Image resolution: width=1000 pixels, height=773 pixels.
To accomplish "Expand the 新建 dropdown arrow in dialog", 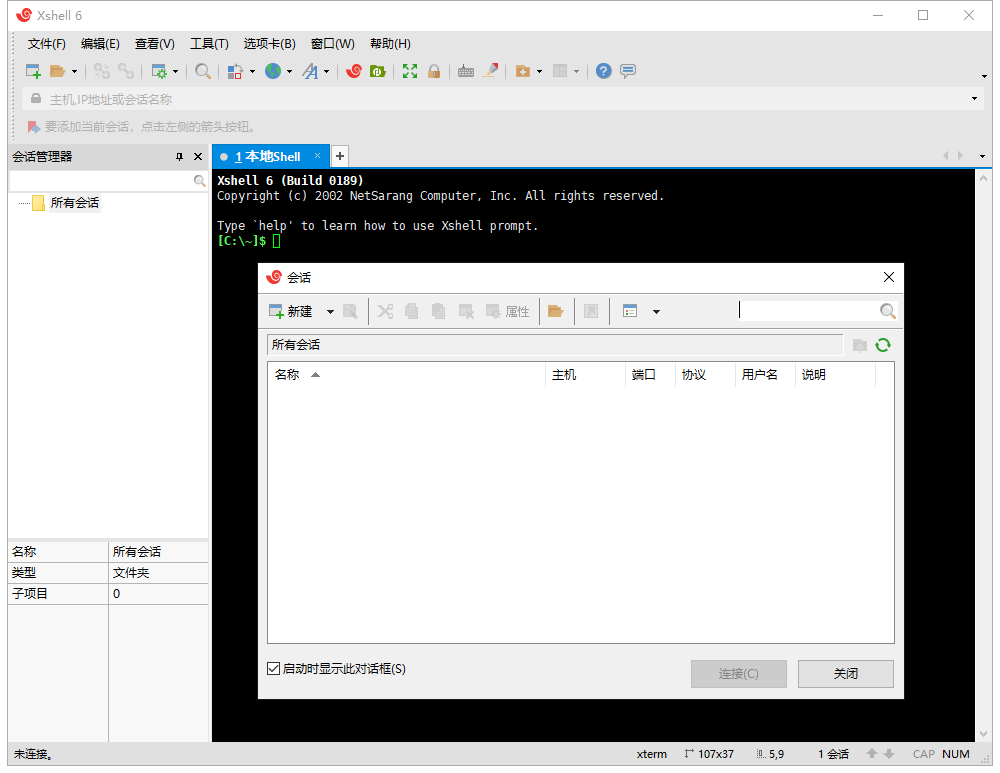I will (x=330, y=312).
